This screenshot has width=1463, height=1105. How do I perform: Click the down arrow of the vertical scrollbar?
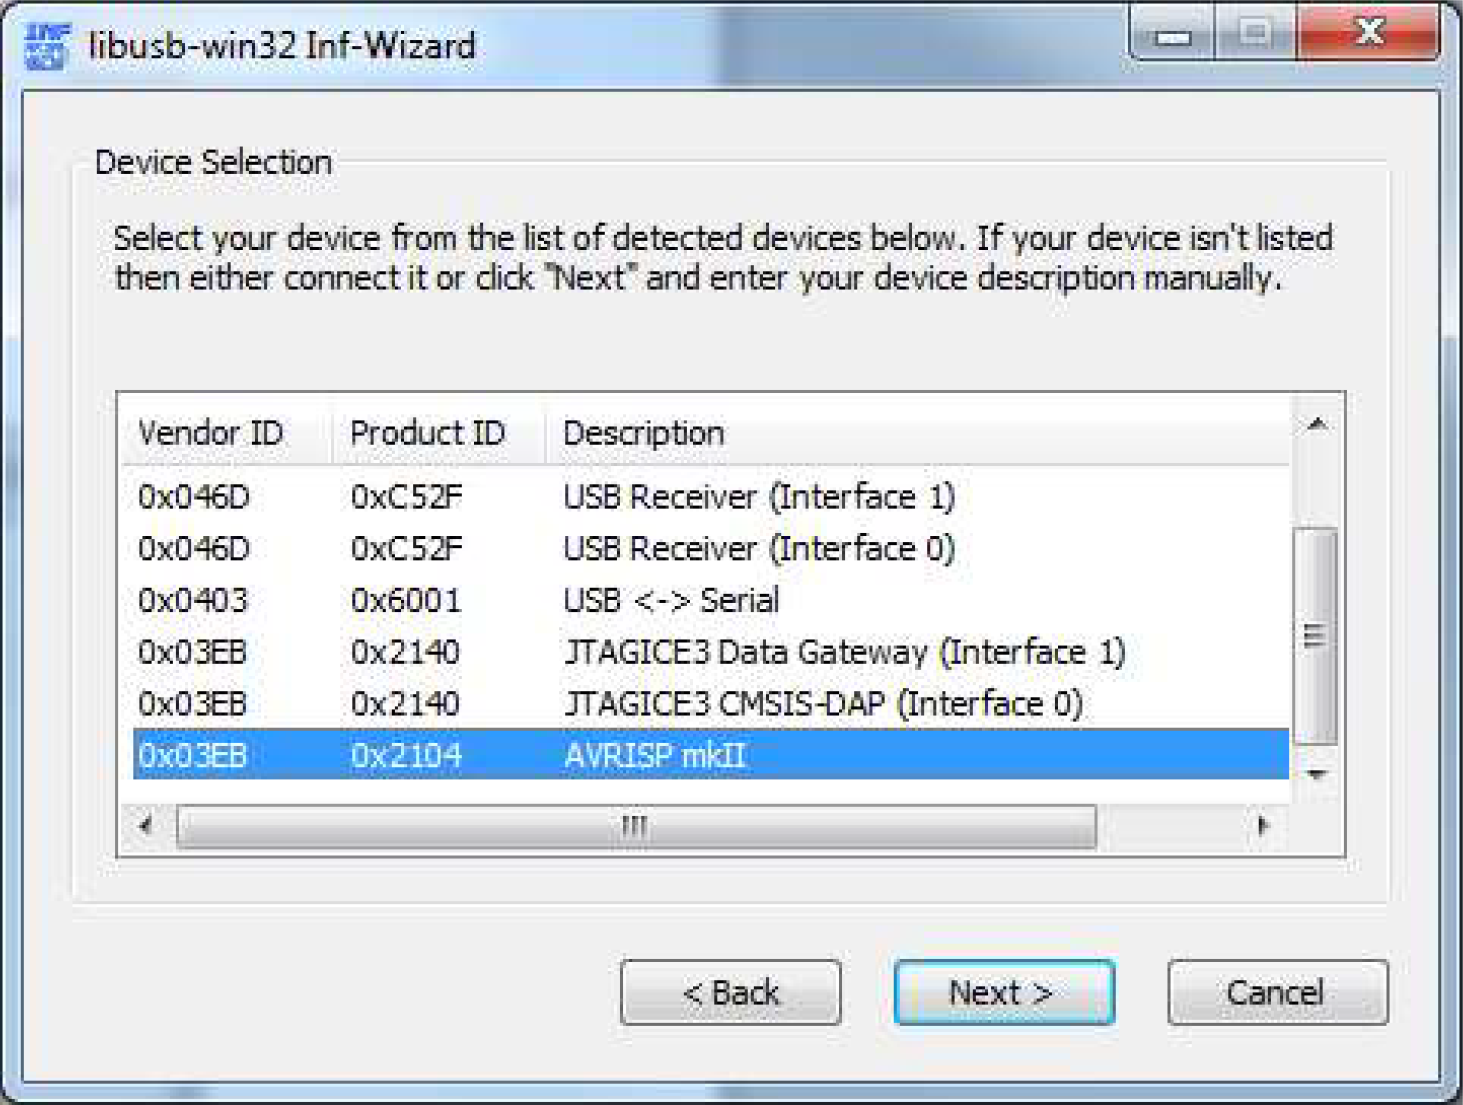tap(1317, 775)
